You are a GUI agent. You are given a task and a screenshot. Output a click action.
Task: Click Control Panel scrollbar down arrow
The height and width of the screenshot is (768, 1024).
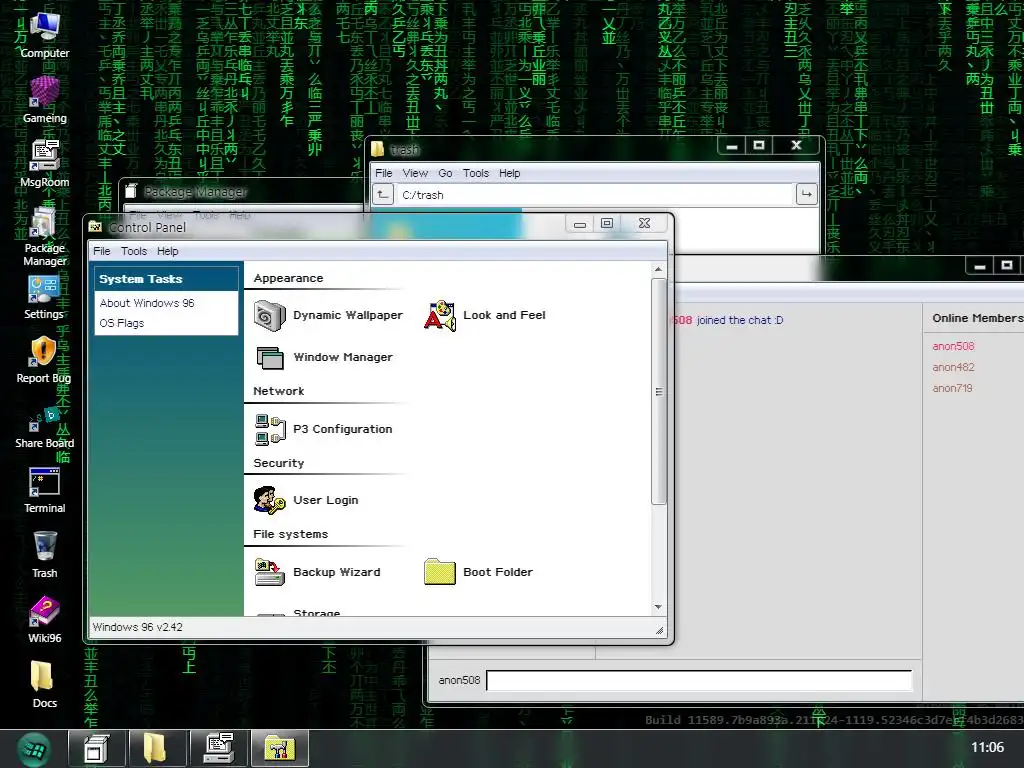point(658,607)
